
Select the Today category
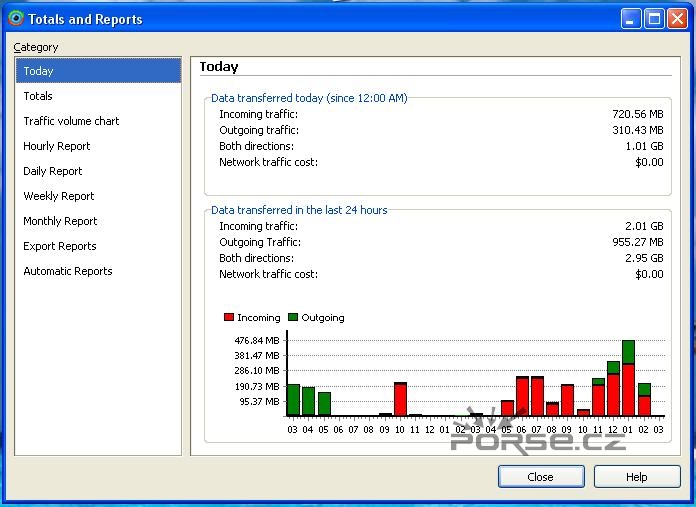[x=39, y=71]
